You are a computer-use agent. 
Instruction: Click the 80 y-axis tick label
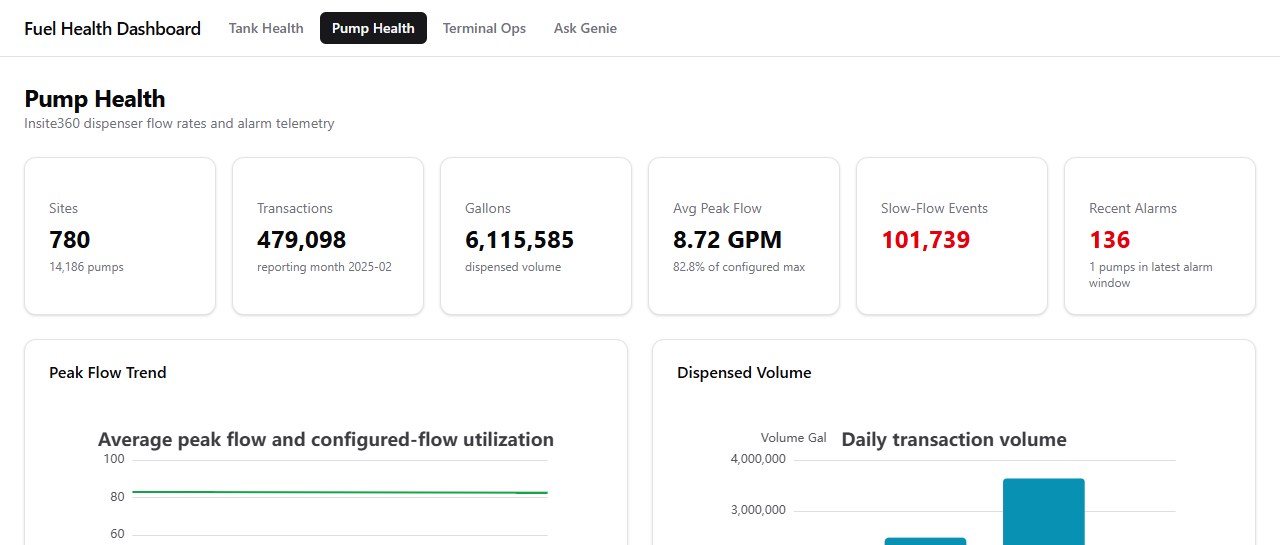[117, 497]
